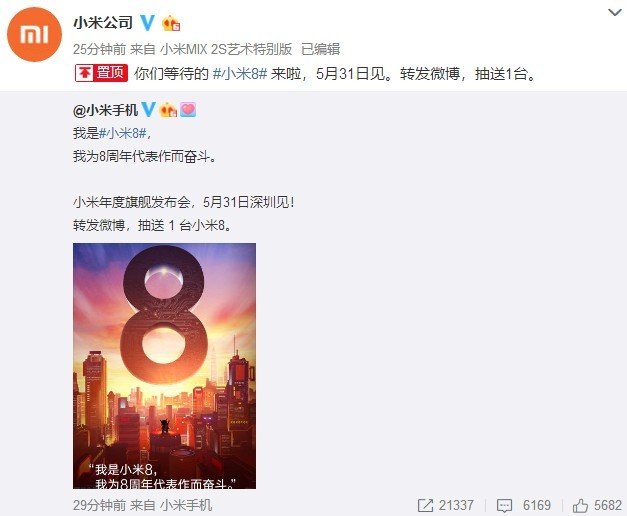Click the 29分钟前 original post timestamp

(99, 506)
